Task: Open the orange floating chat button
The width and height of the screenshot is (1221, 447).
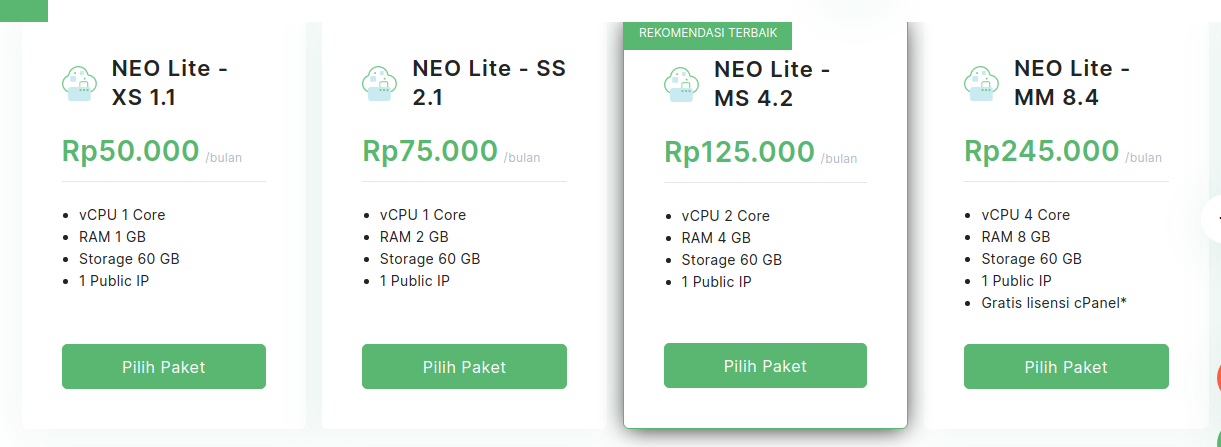Action: [x=1217, y=378]
